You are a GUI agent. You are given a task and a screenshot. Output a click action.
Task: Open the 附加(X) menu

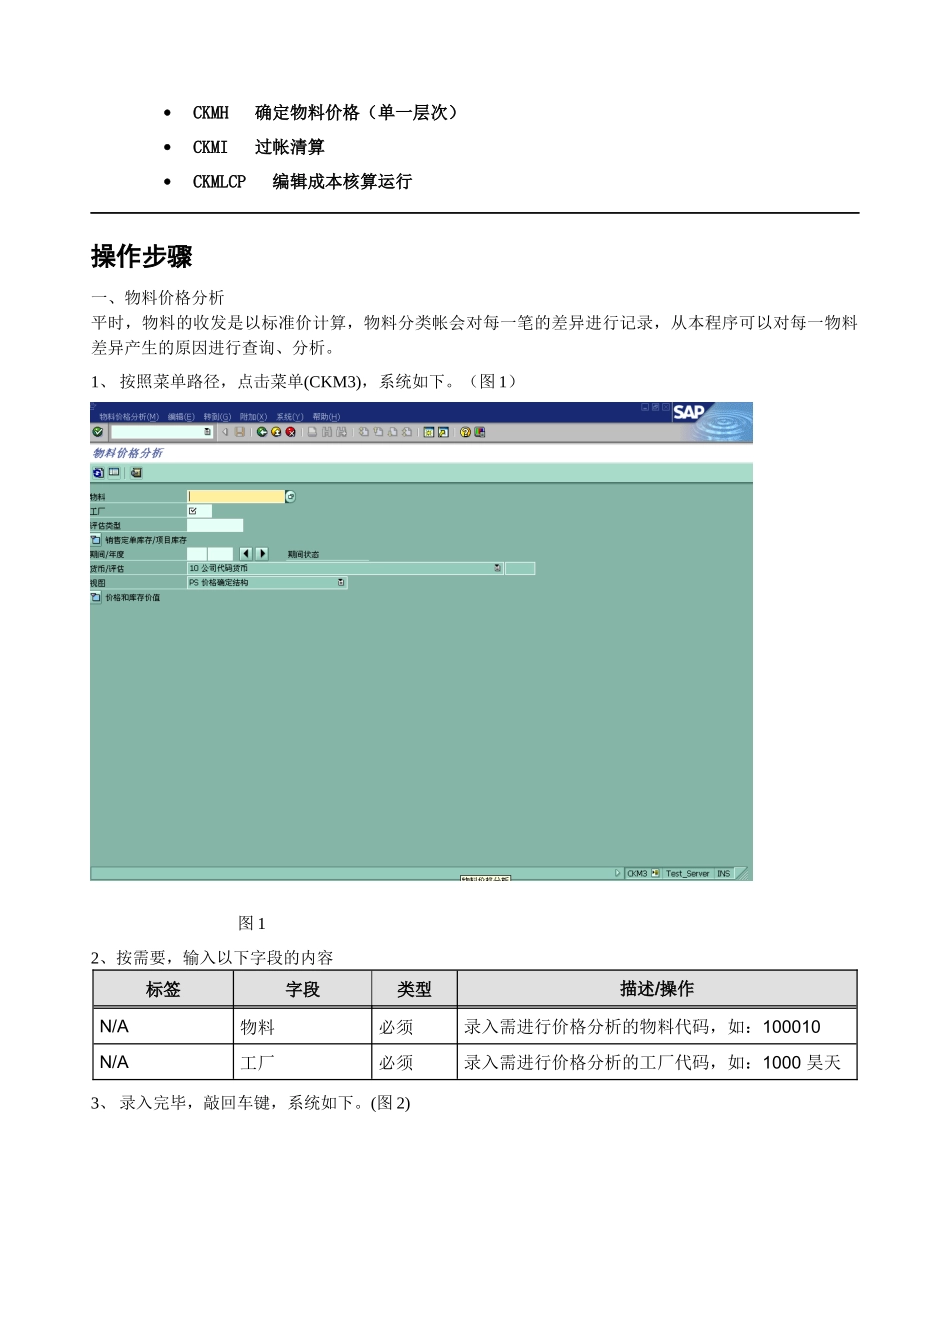coord(253,417)
